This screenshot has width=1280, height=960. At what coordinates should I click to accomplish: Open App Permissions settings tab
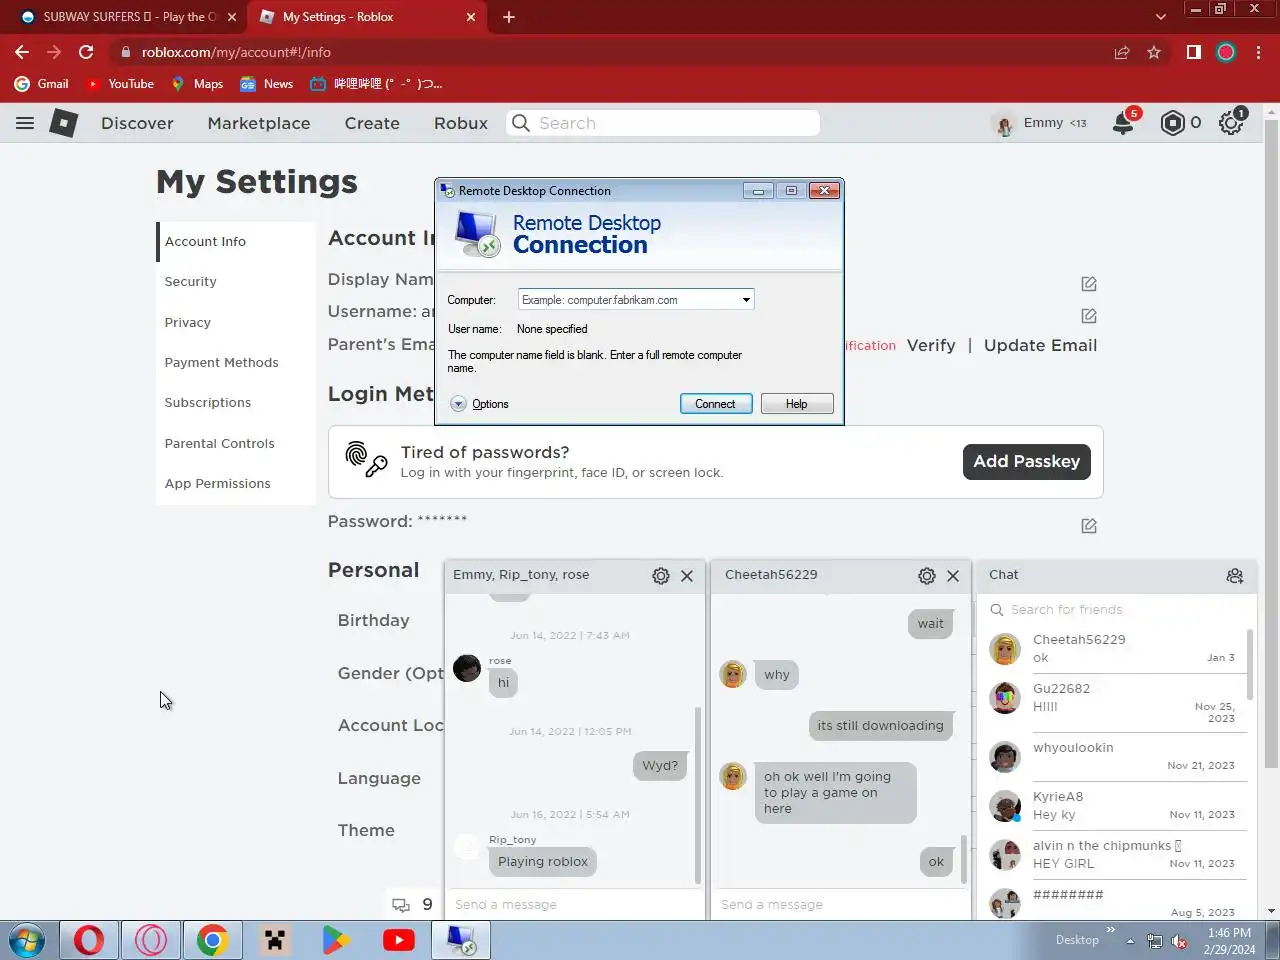[x=236, y=484]
